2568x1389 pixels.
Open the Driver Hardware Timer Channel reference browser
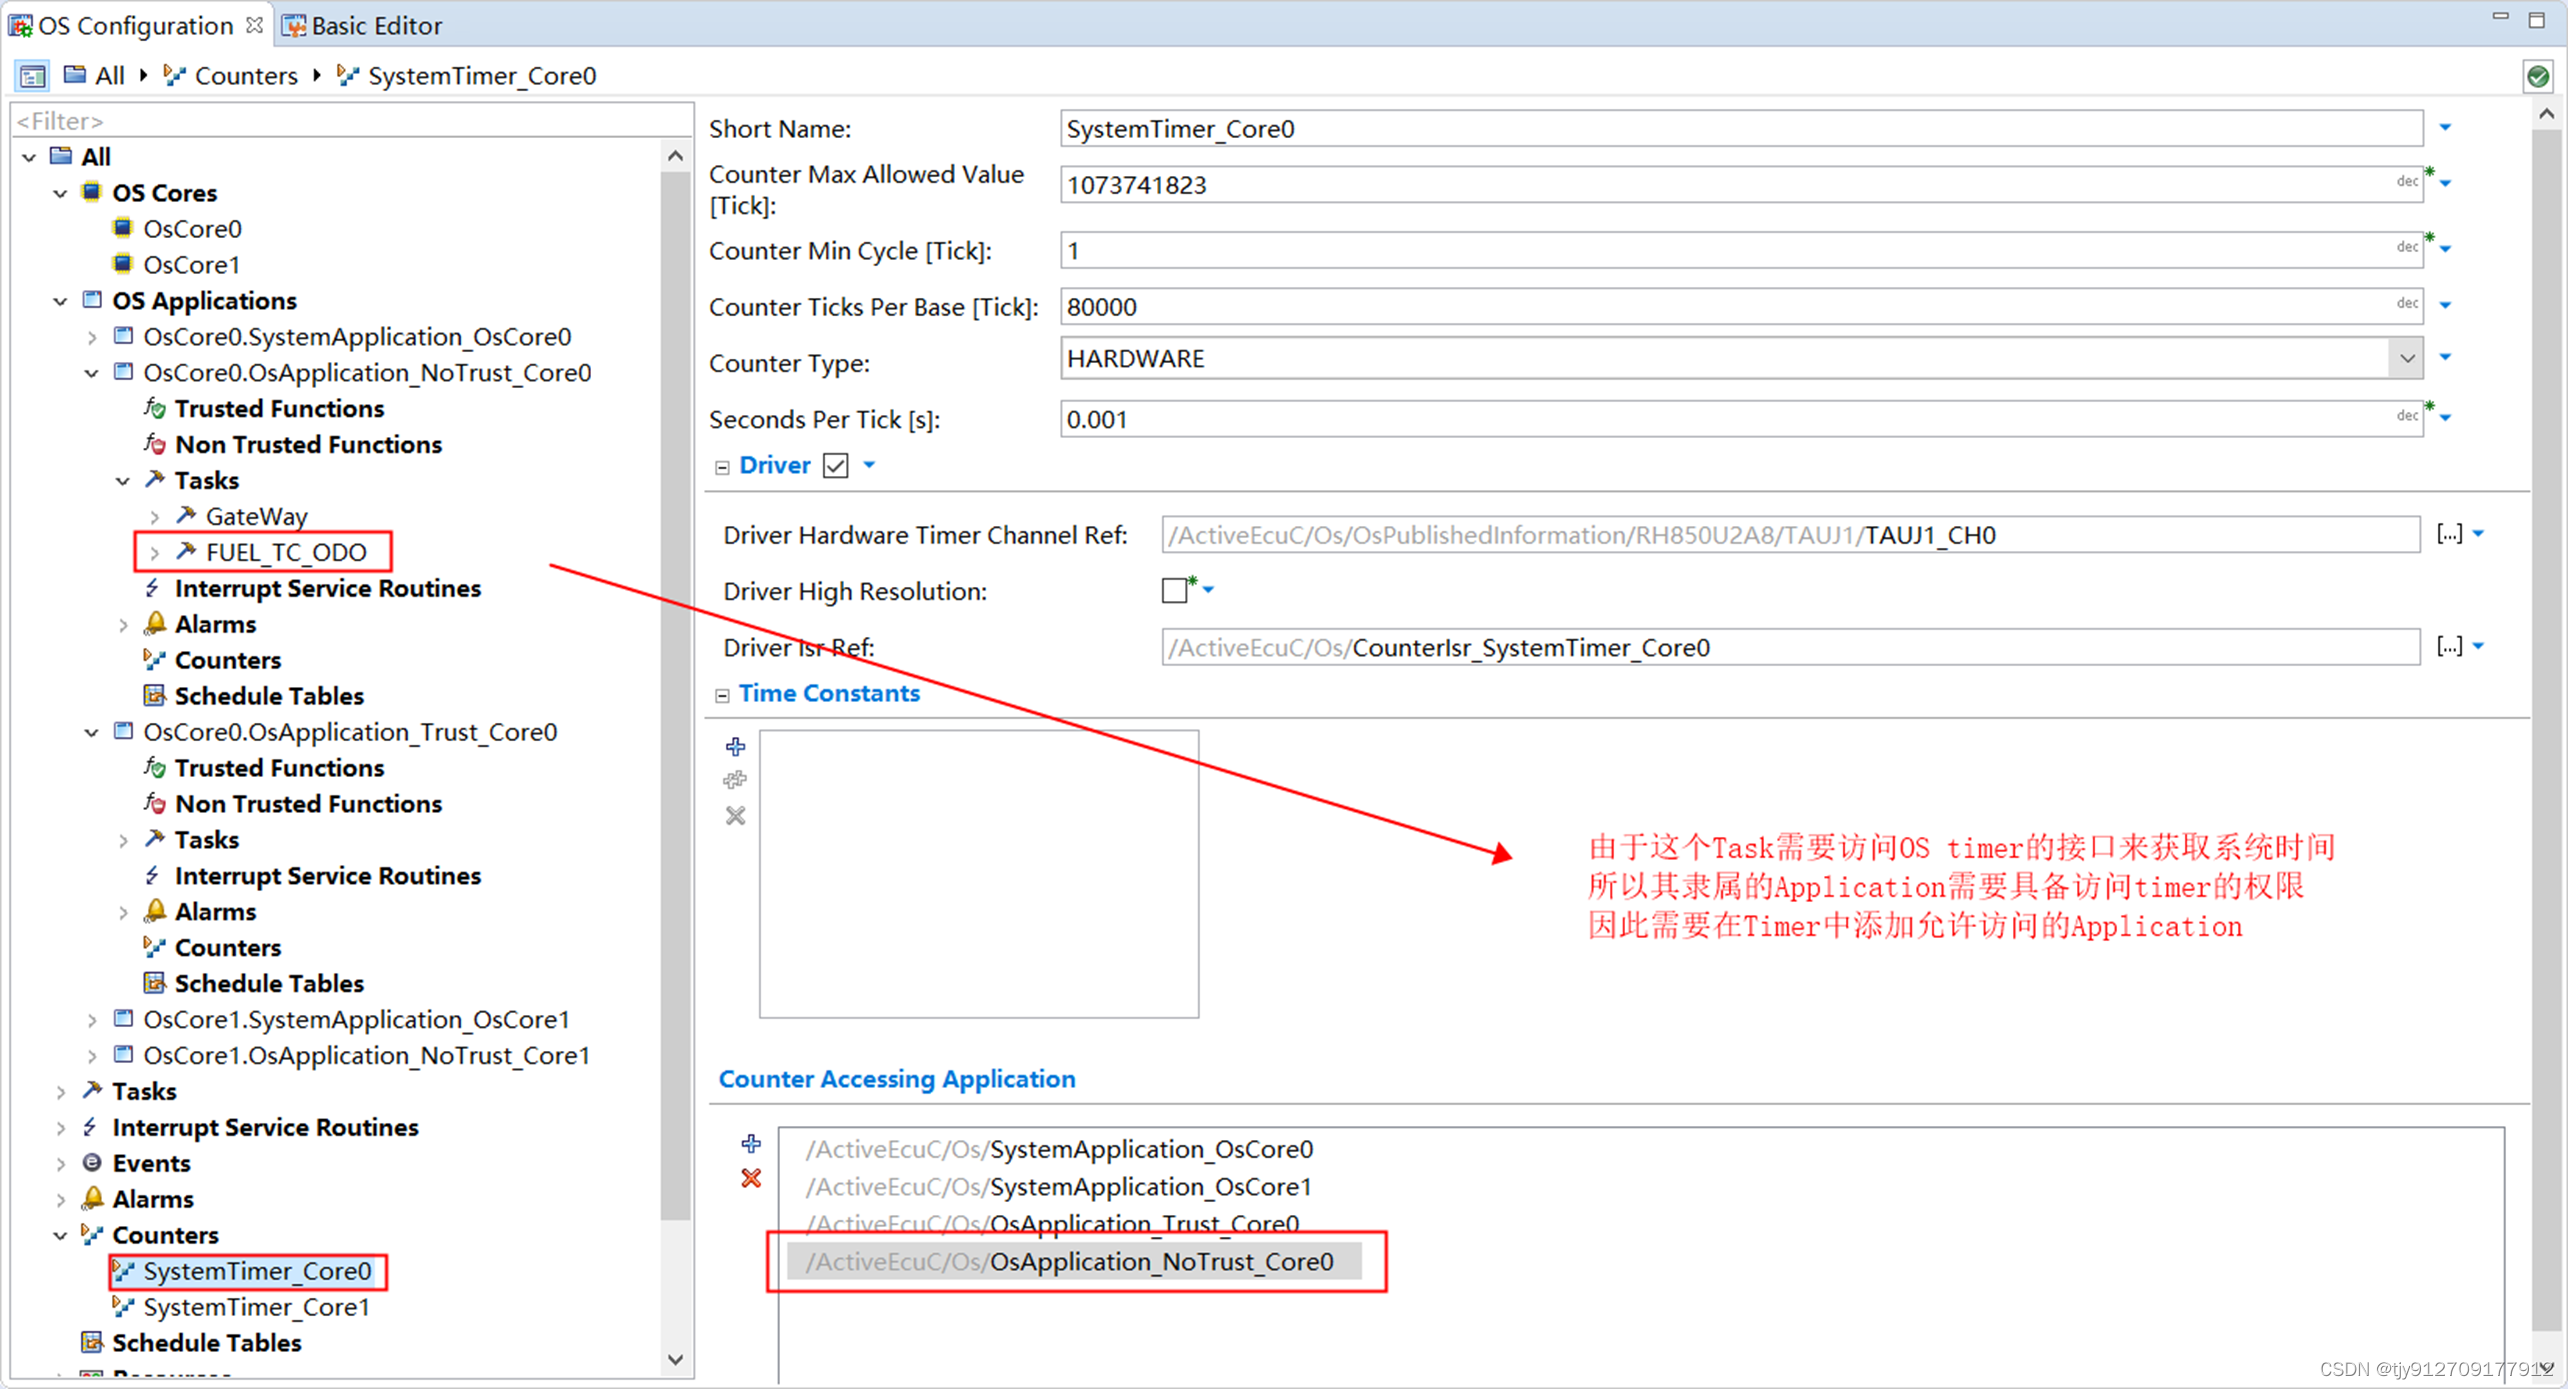pos(2452,534)
